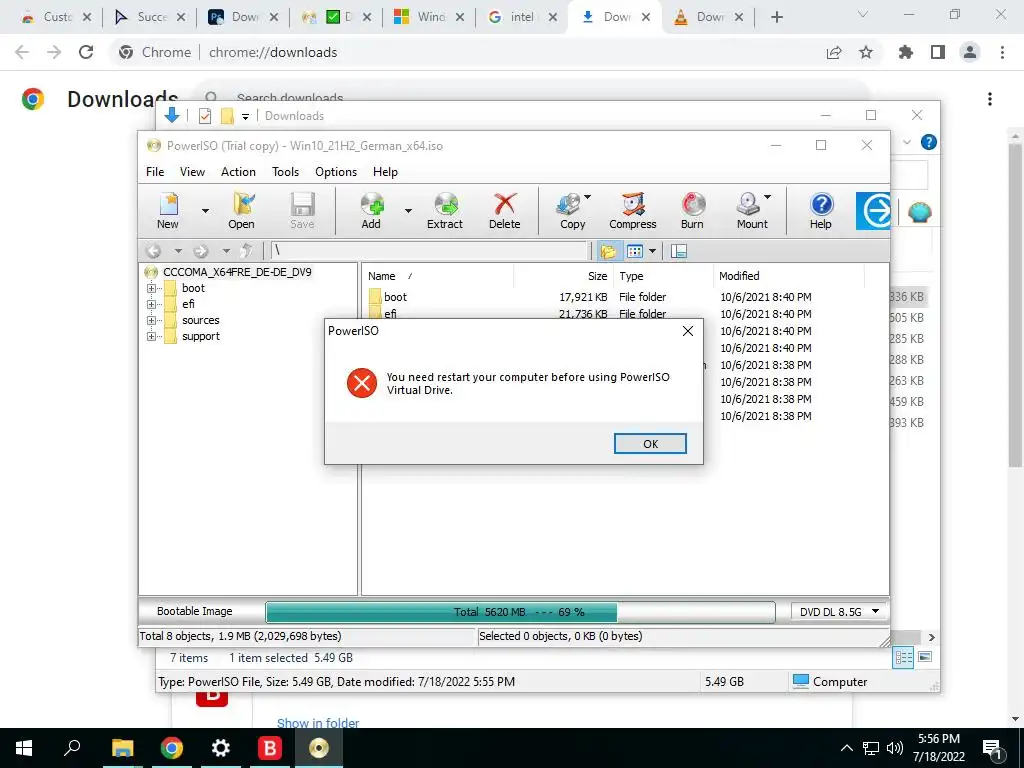Click the Mount toolbar icon
This screenshot has height=768, width=1024.
[750, 210]
